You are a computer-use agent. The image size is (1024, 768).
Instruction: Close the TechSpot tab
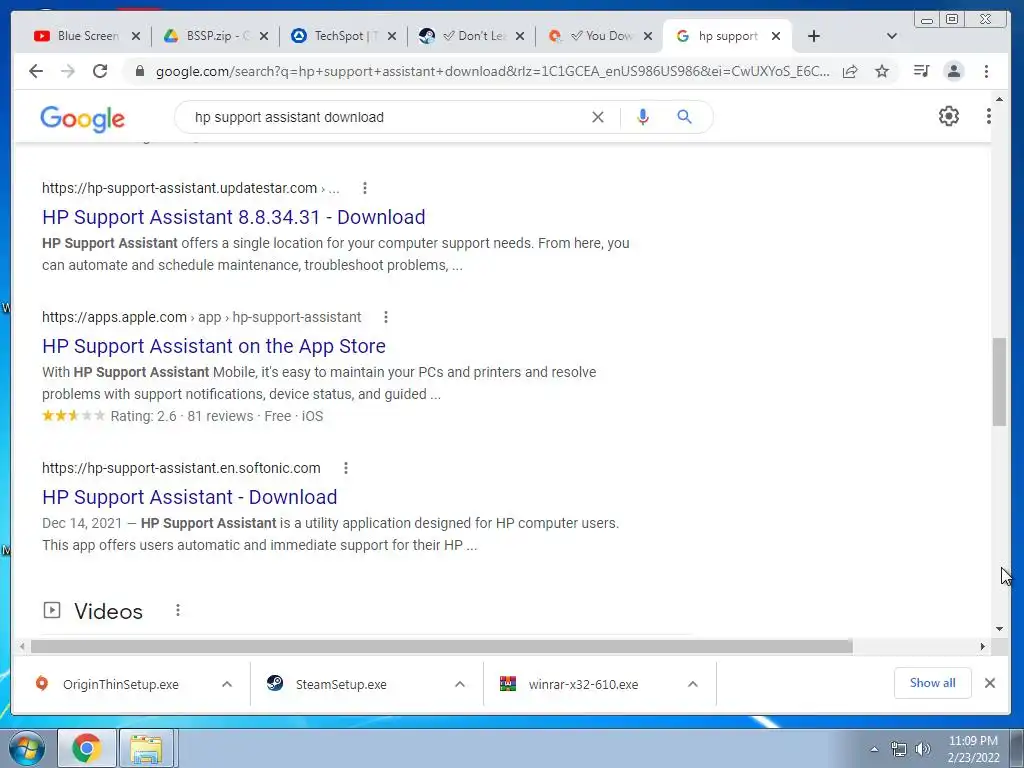391,37
